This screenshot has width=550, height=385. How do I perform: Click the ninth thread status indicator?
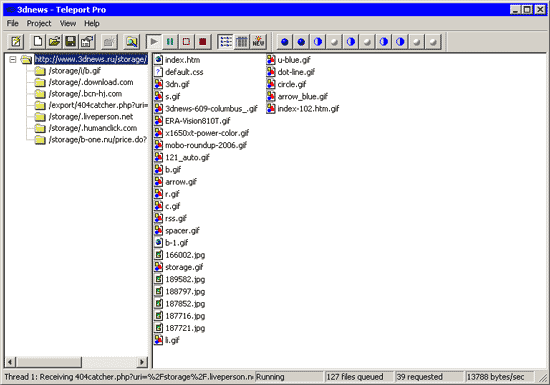[x=416, y=42]
